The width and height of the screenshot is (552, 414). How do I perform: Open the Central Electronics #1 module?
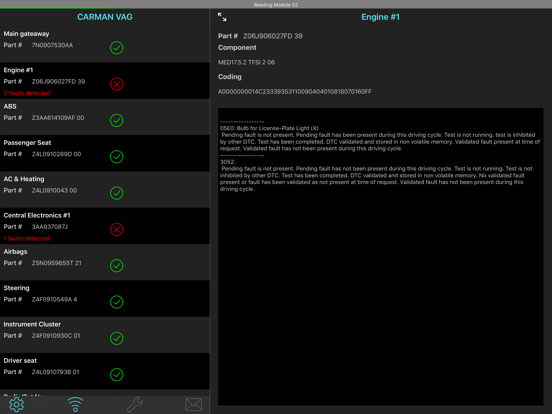tap(105, 226)
